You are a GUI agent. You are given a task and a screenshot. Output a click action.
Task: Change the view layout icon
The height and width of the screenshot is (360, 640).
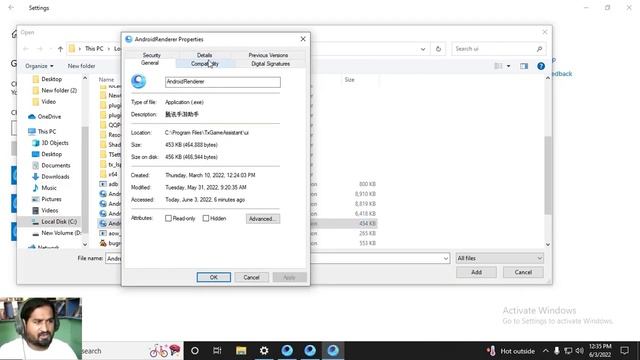(x=498, y=66)
